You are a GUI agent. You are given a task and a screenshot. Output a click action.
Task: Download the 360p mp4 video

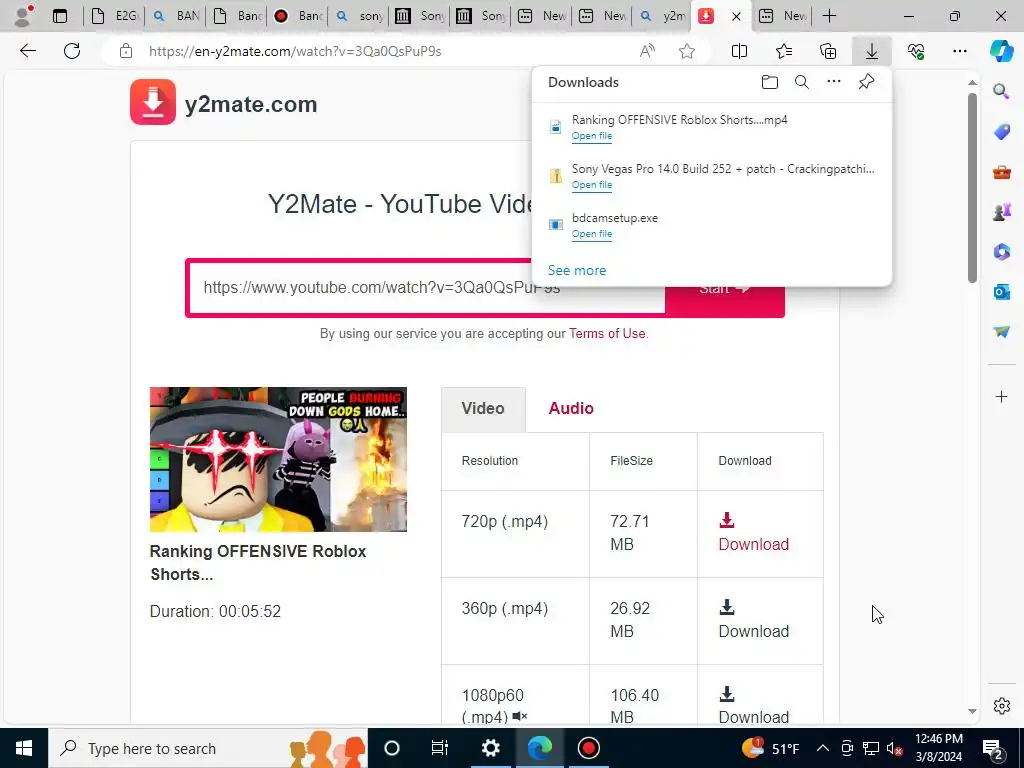pos(754,620)
